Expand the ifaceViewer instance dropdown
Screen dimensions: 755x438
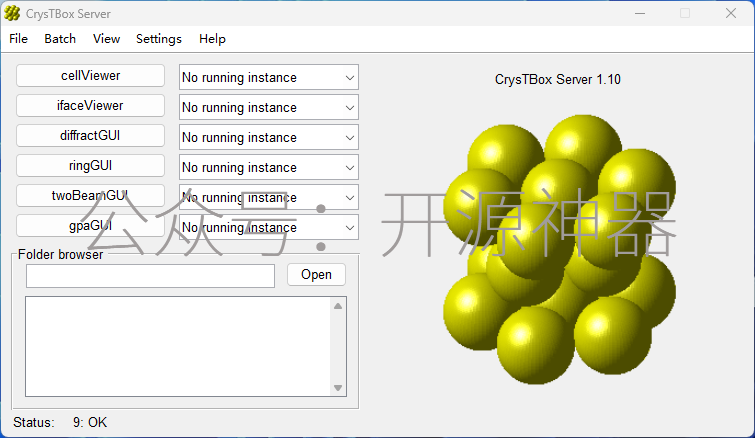click(x=269, y=107)
